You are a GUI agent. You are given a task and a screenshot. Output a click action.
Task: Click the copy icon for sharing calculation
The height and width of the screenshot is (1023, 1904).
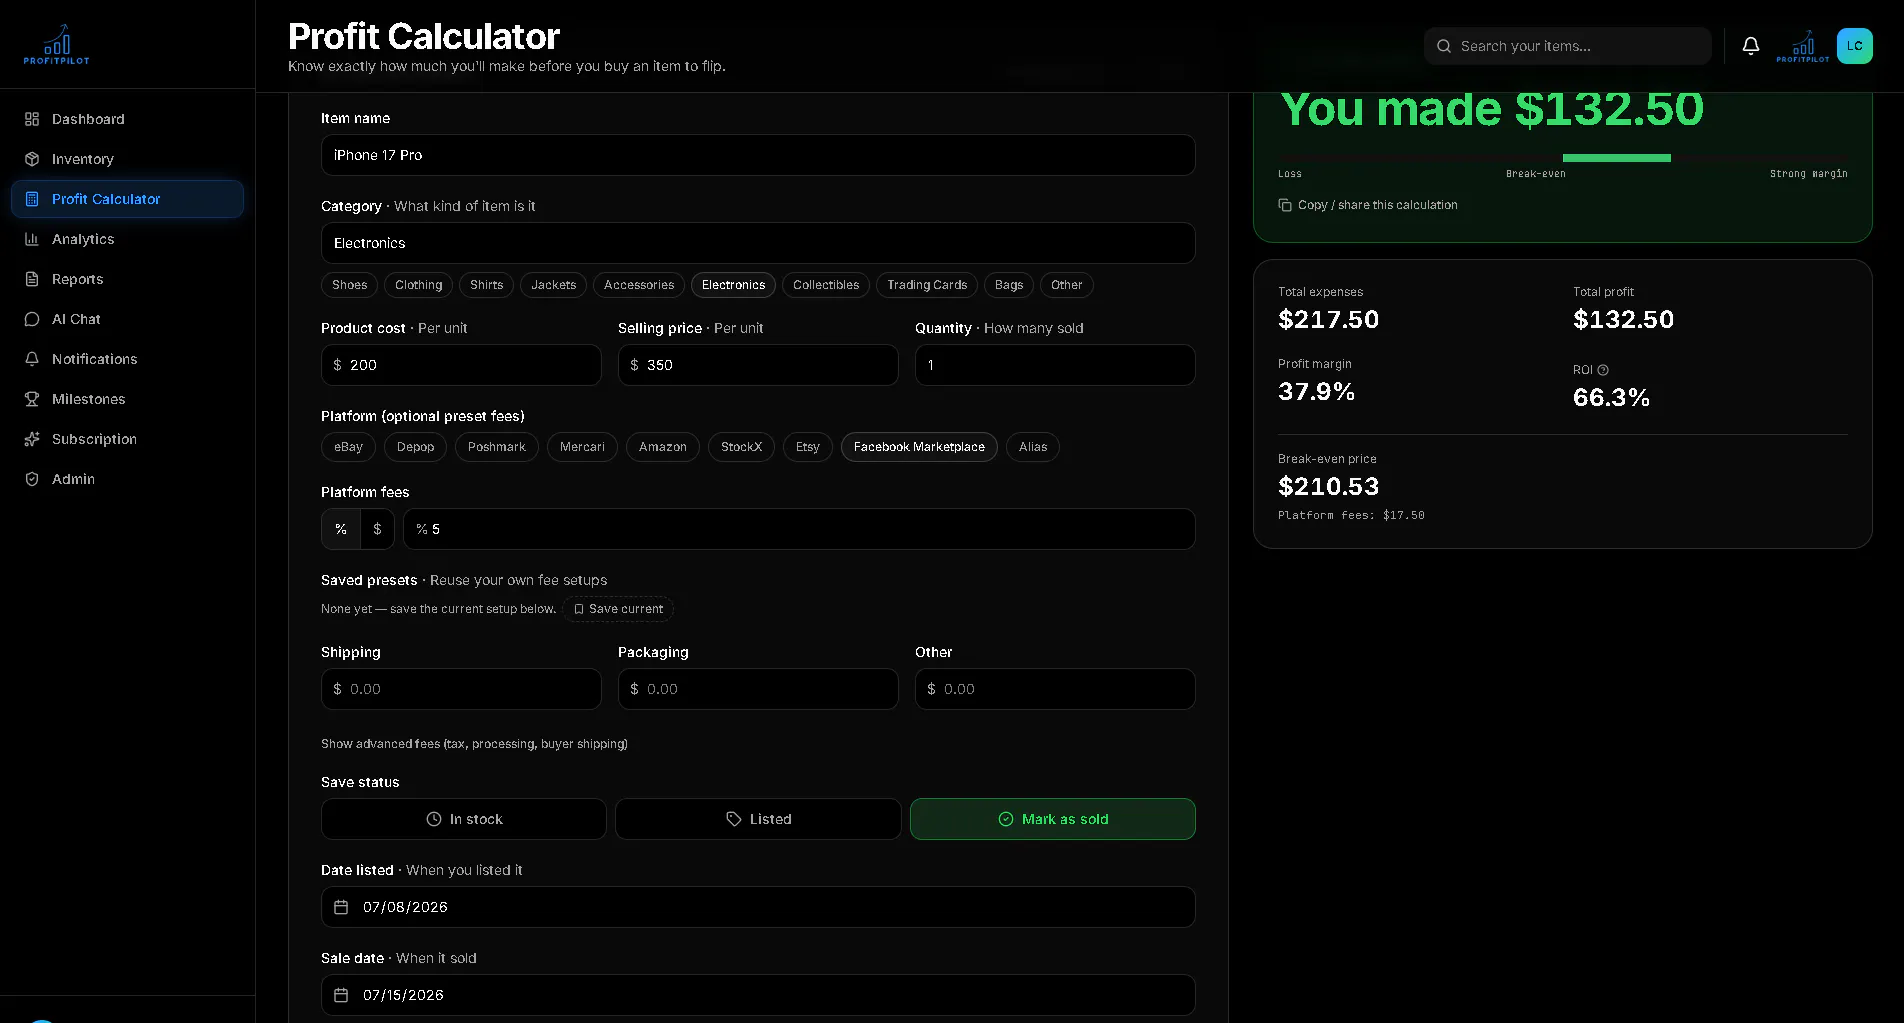pyautogui.click(x=1285, y=205)
